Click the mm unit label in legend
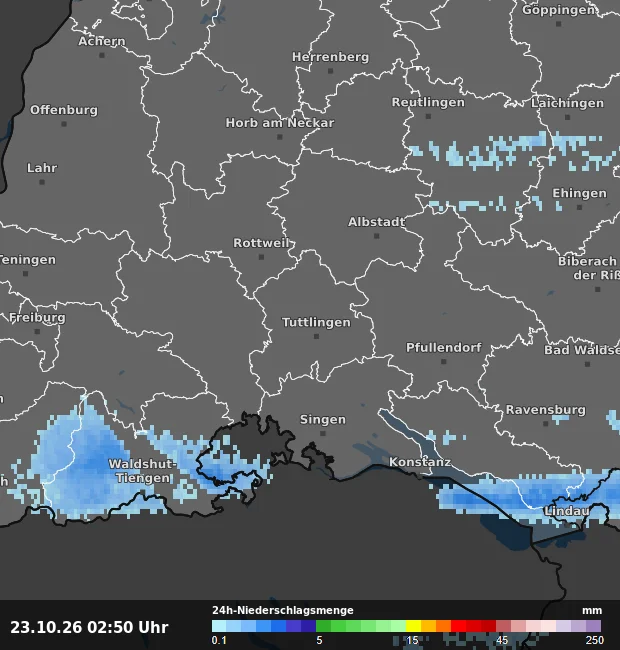620x650 pixels. point(592,611)
